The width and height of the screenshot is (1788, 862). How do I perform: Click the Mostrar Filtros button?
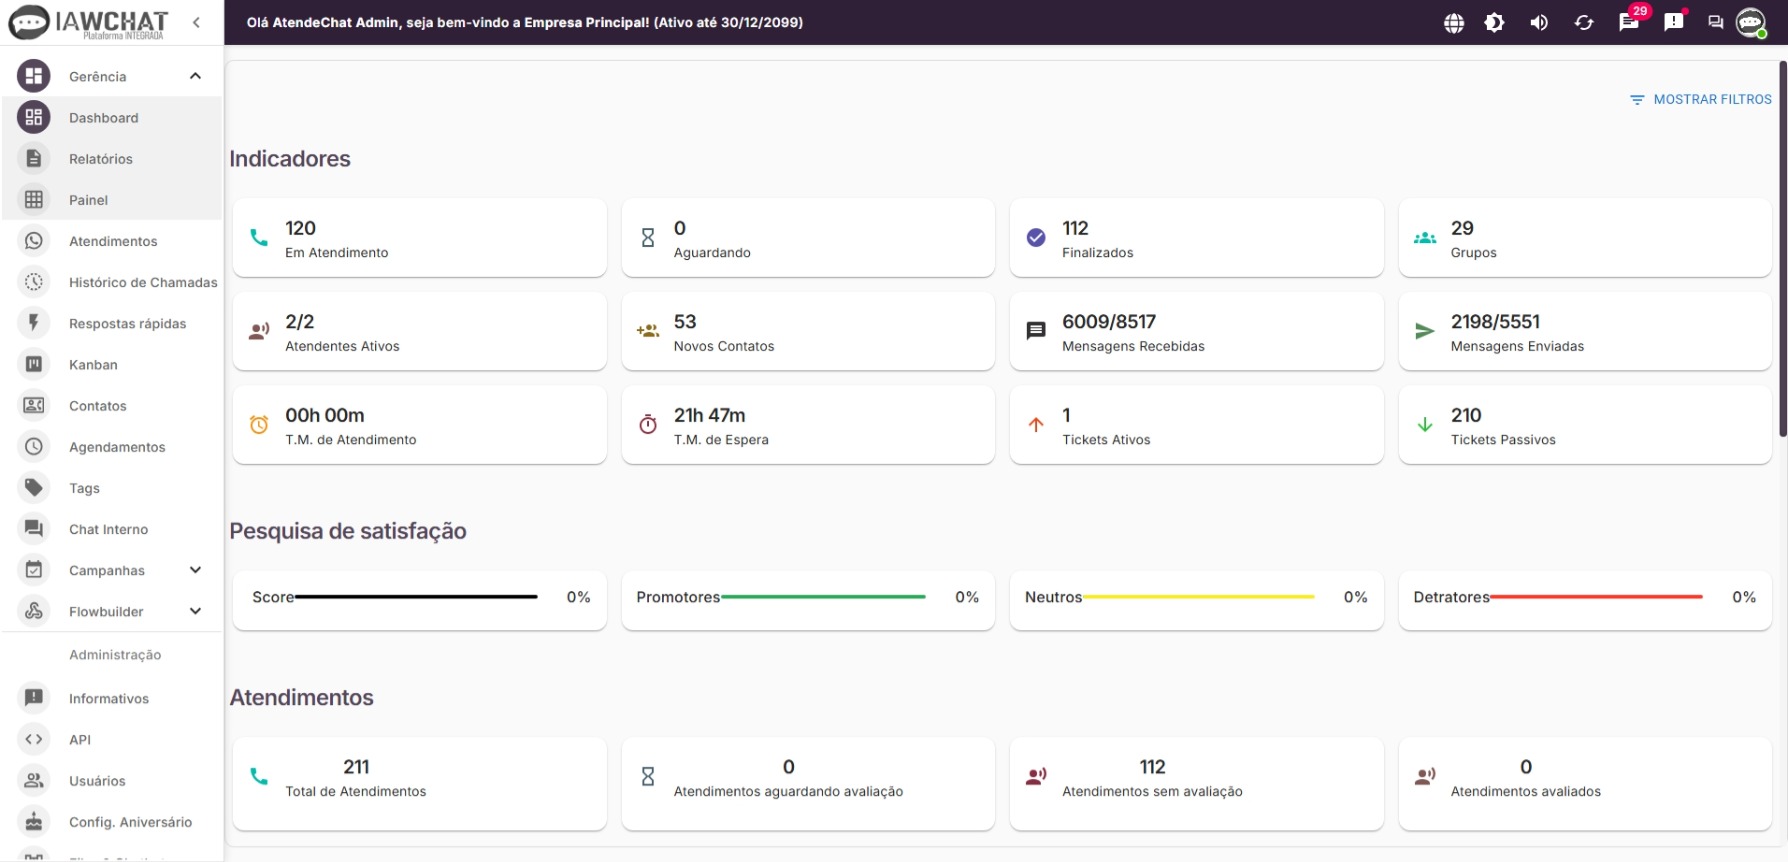tap(1701, 100)
